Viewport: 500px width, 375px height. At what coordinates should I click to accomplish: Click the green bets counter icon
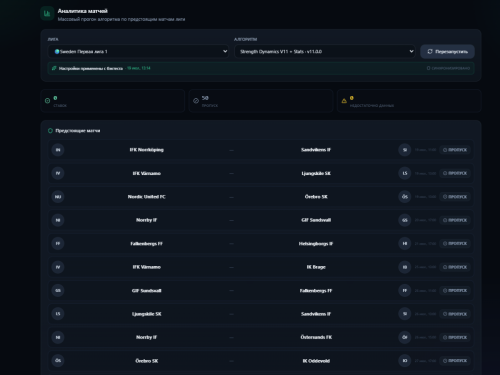coord(47,101)
